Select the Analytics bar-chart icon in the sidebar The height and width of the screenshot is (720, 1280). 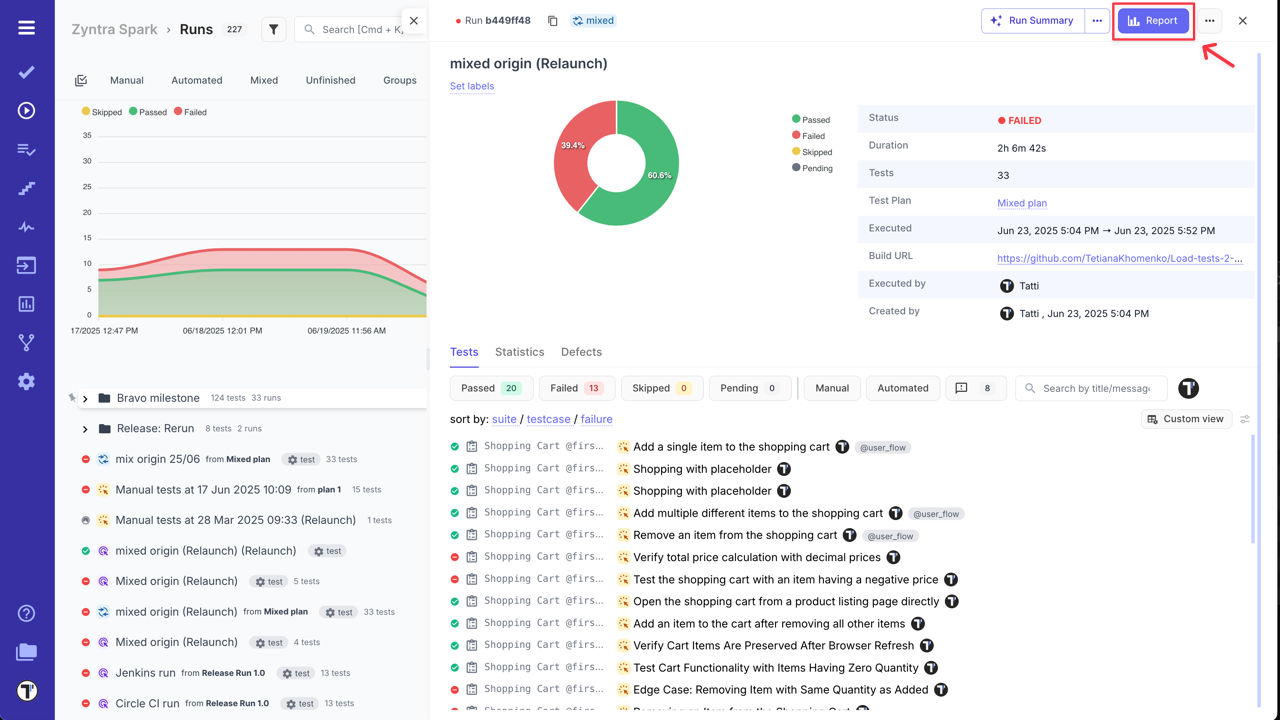tap(26, 304)
